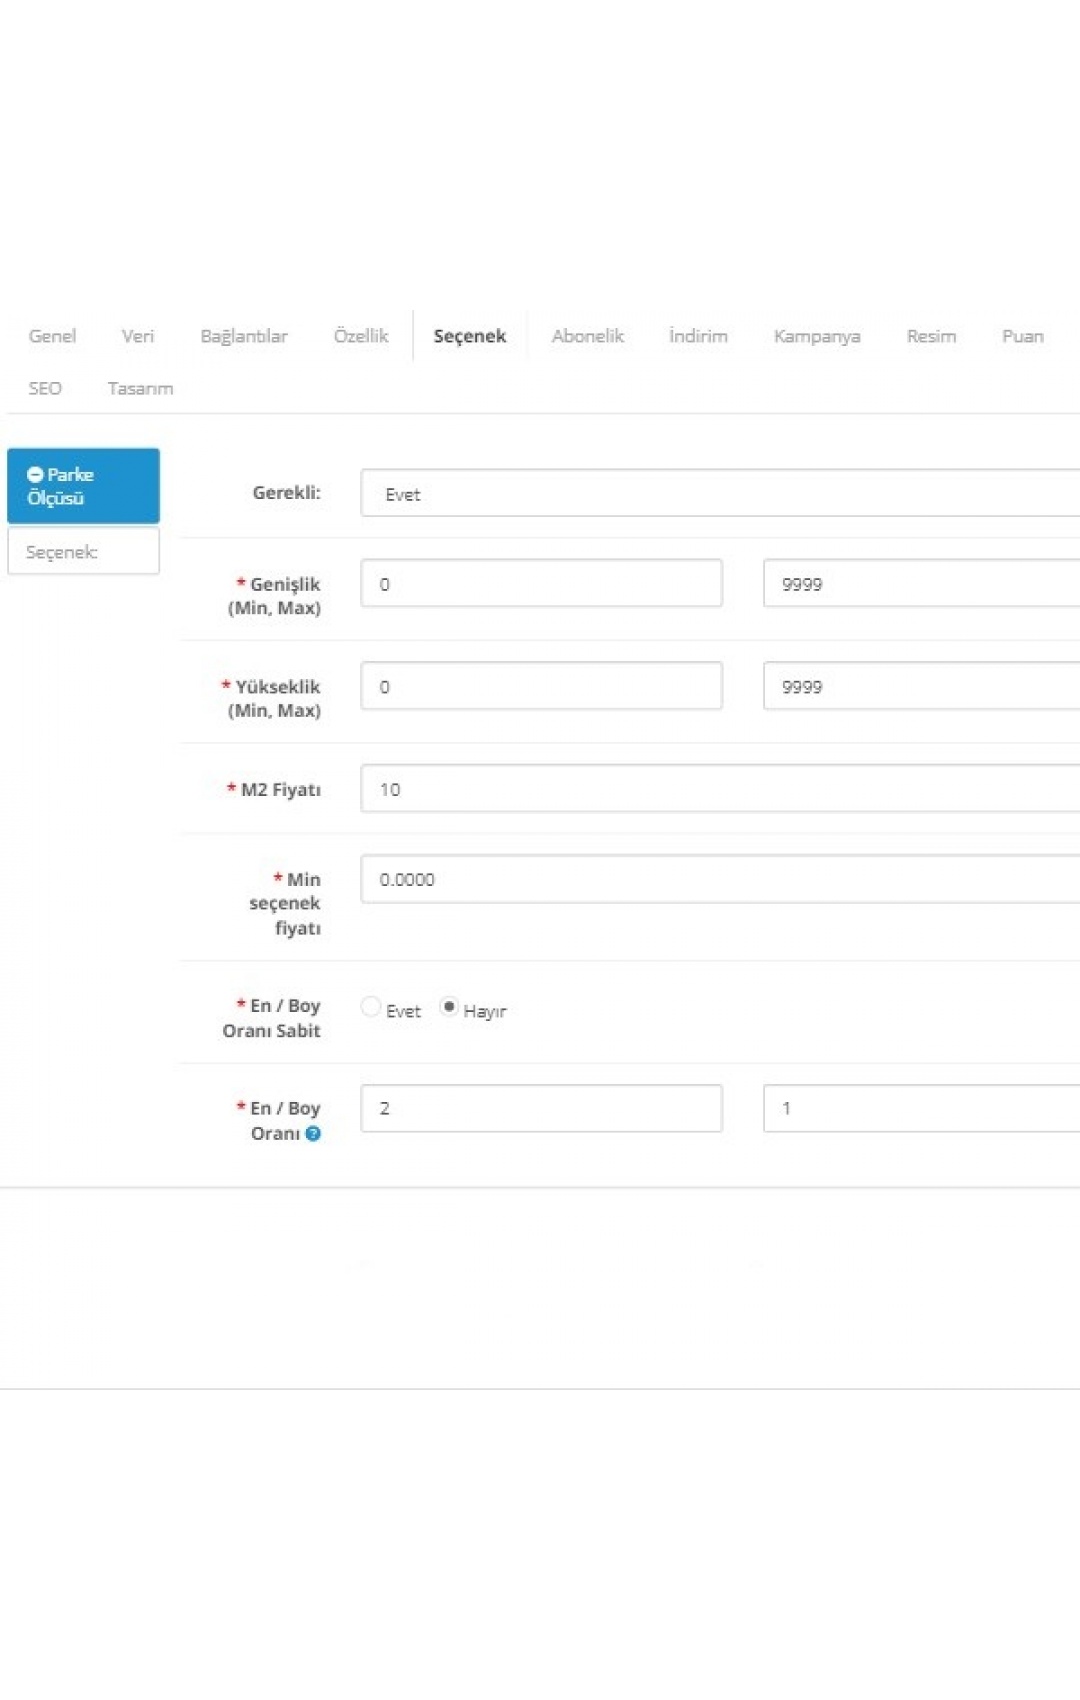Open the Gerekli dropdown
The image size is (1080, 1700).
[720, 494]
